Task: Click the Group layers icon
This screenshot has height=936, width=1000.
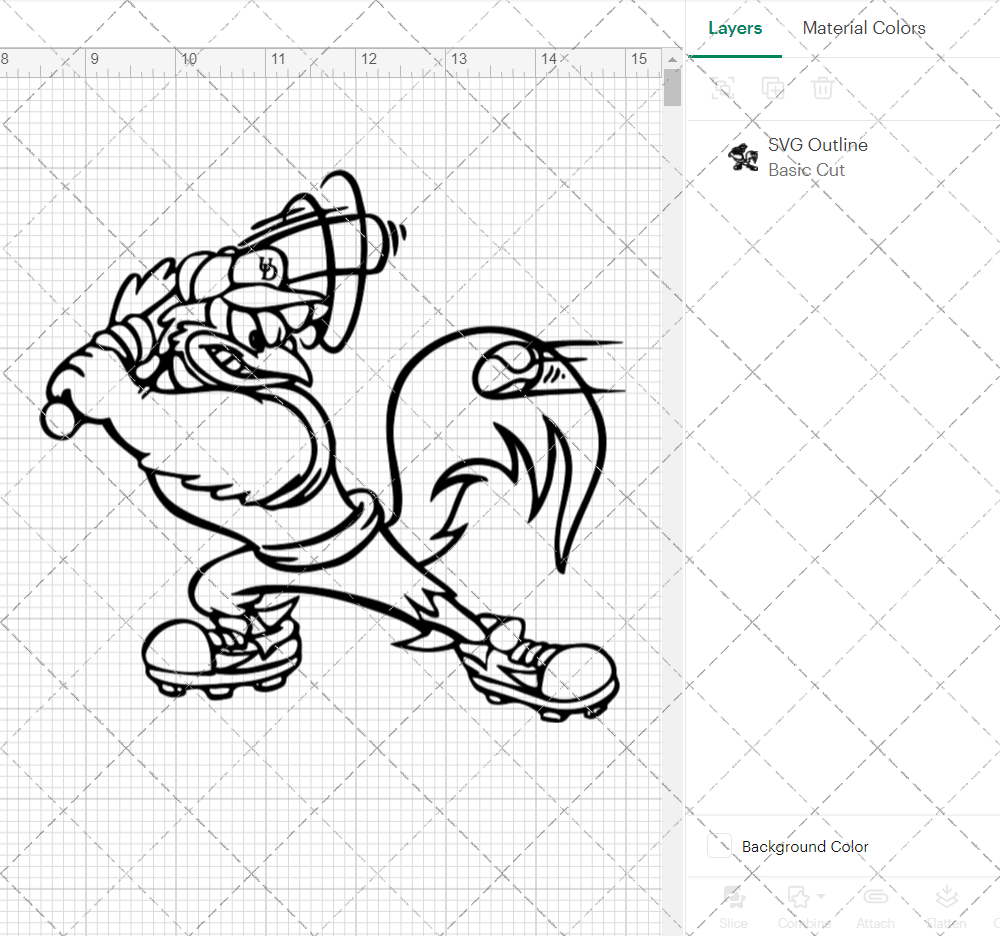Action: (x=723, y=88)
